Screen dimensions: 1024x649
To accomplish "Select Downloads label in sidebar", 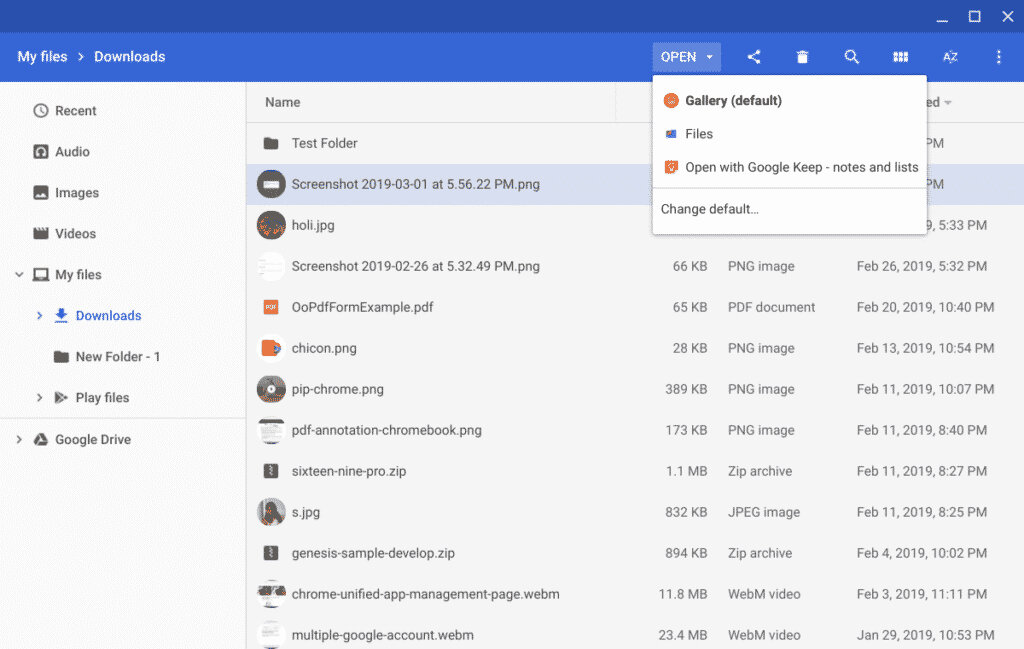I will 108,315.
